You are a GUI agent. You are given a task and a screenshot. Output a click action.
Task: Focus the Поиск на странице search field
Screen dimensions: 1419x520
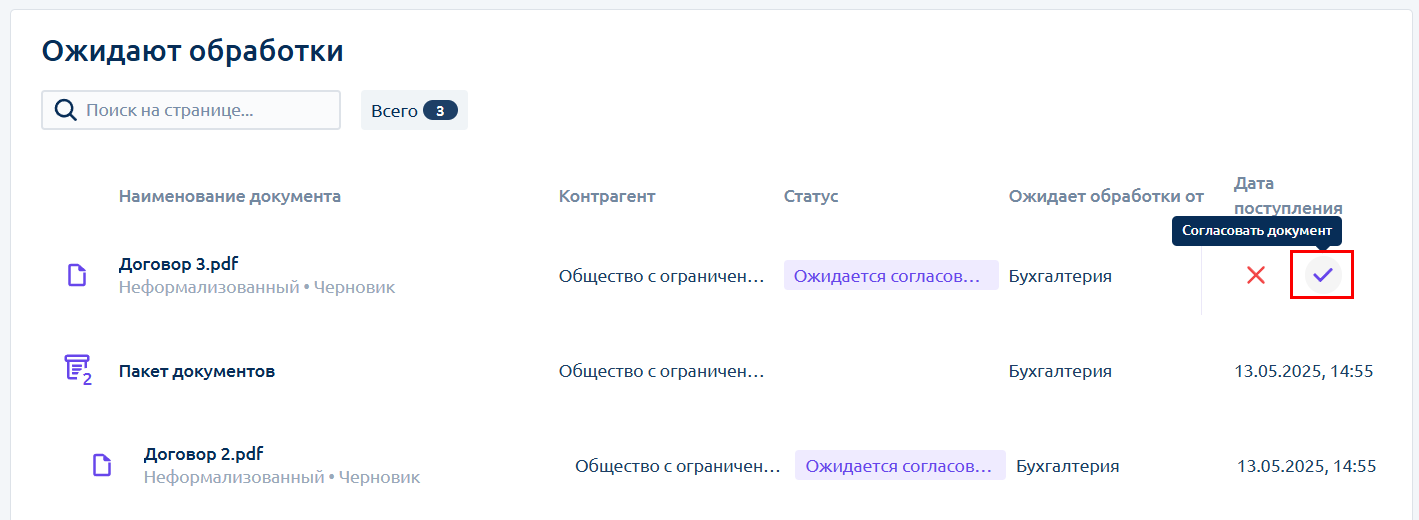[191, 110]
